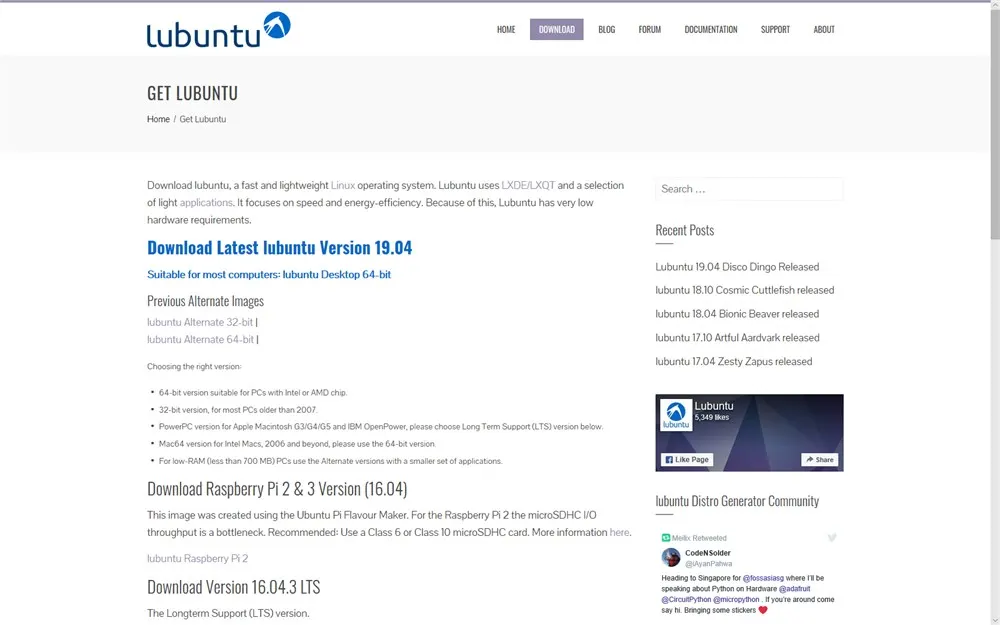
Task: Focus the Search input field
Action: (749, 189)
